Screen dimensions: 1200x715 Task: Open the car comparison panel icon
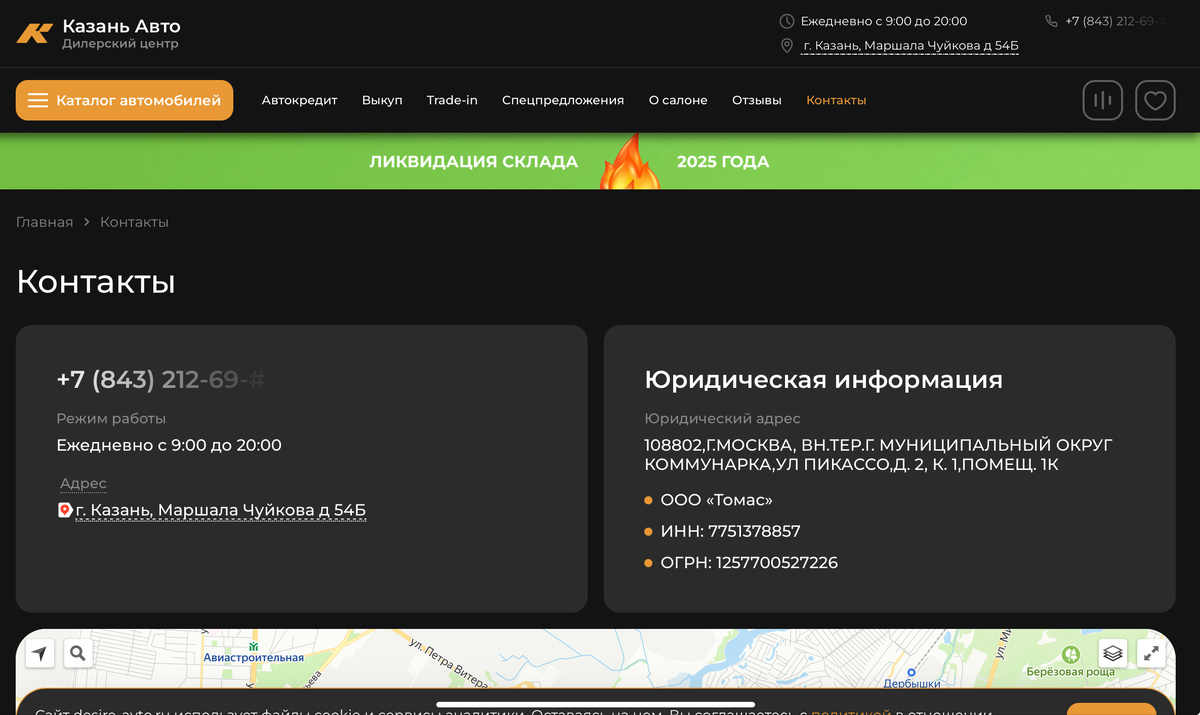pyautogui.click(x=1102, y=100)
